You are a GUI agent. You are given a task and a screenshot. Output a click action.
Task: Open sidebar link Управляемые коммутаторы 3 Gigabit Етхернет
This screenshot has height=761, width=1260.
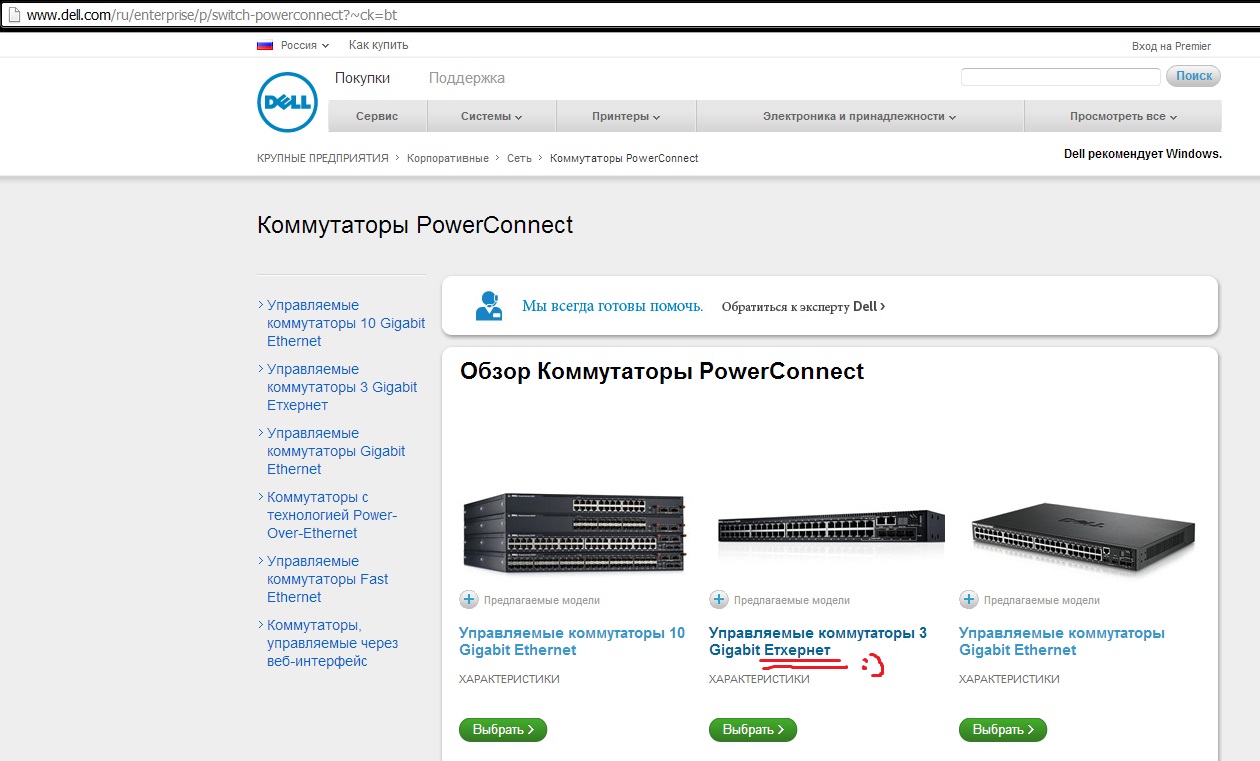pyautogui.click(x=342, y=387)
